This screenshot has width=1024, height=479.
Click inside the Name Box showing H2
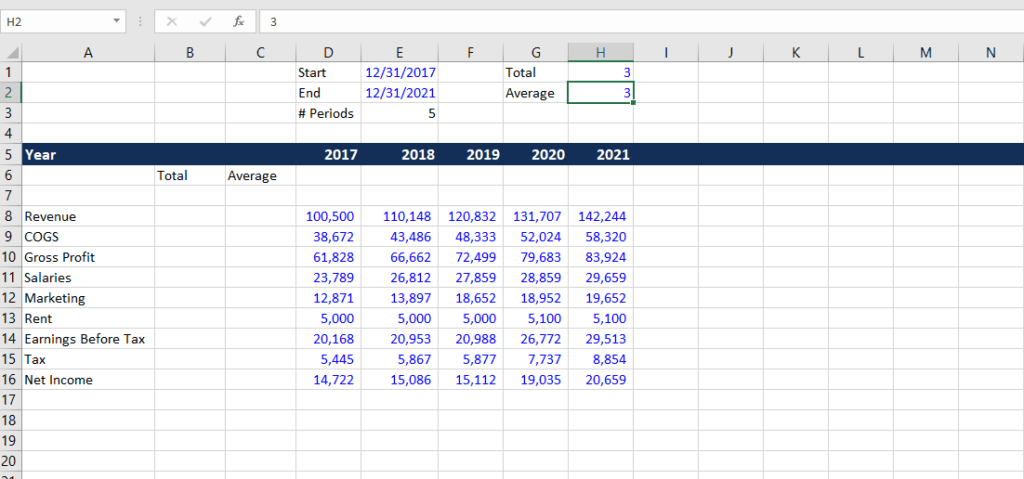[x=55, y=21]
